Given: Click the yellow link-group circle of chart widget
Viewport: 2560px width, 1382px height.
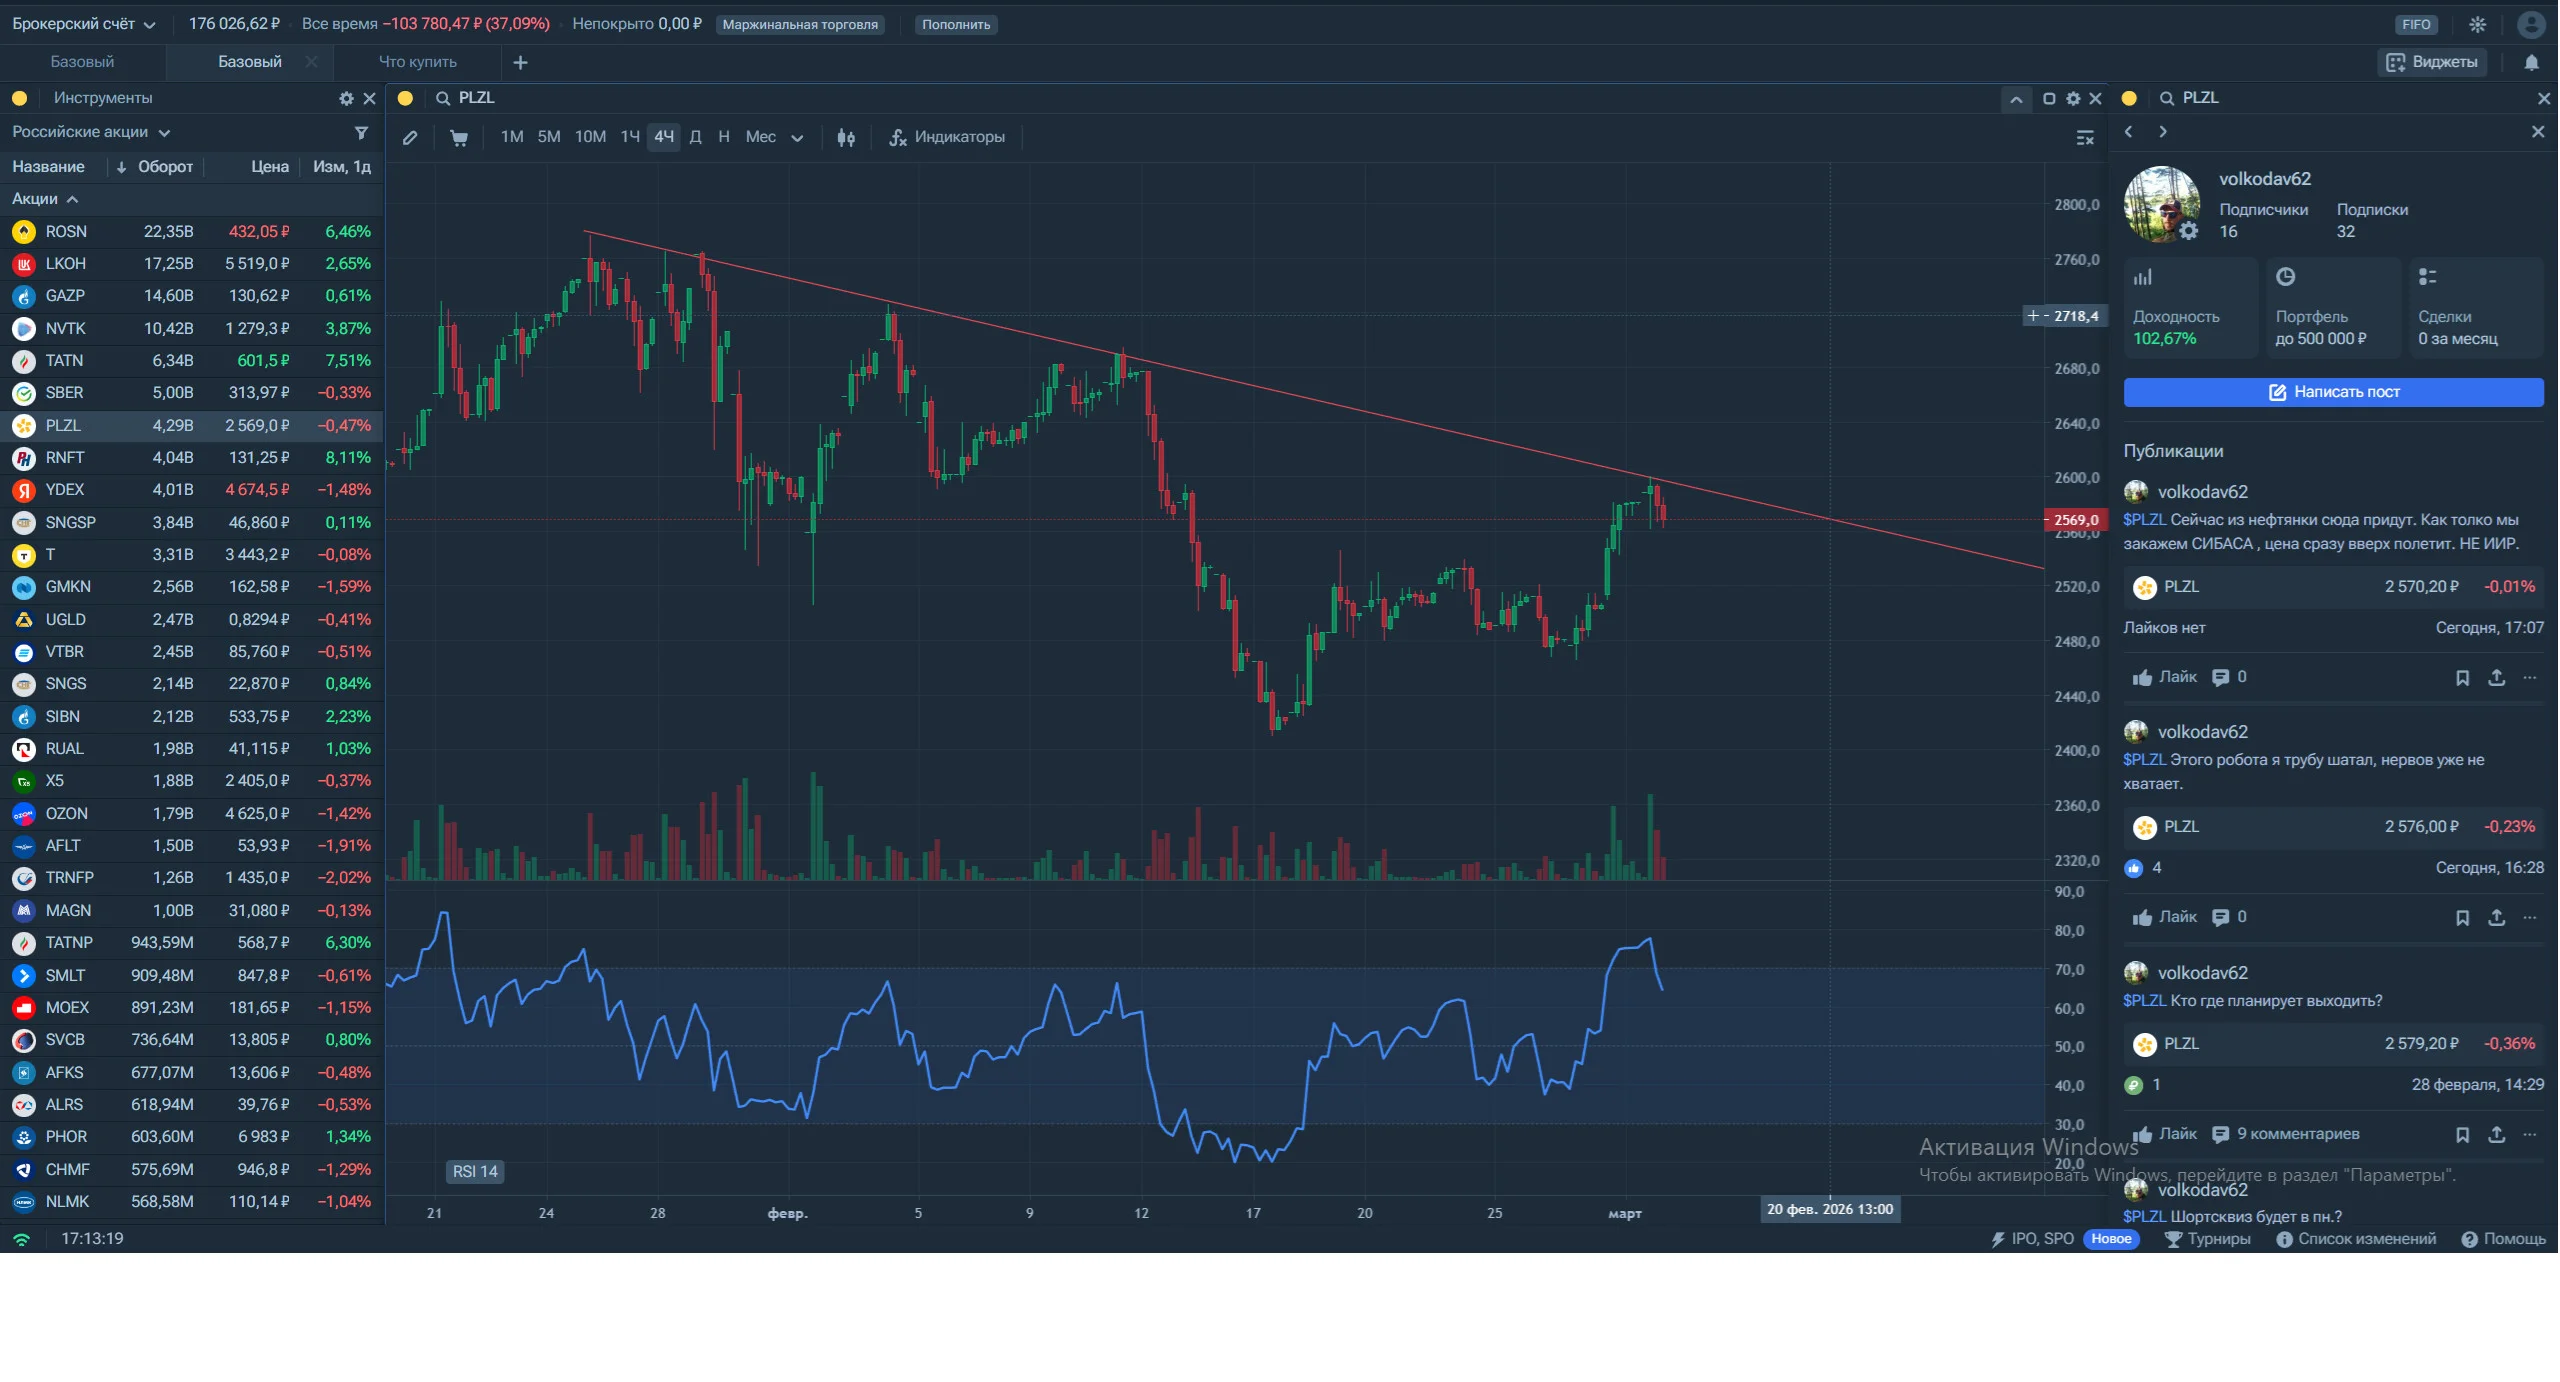Looking at the screenshot, I should pyautogui.click(x=405, y=98).
